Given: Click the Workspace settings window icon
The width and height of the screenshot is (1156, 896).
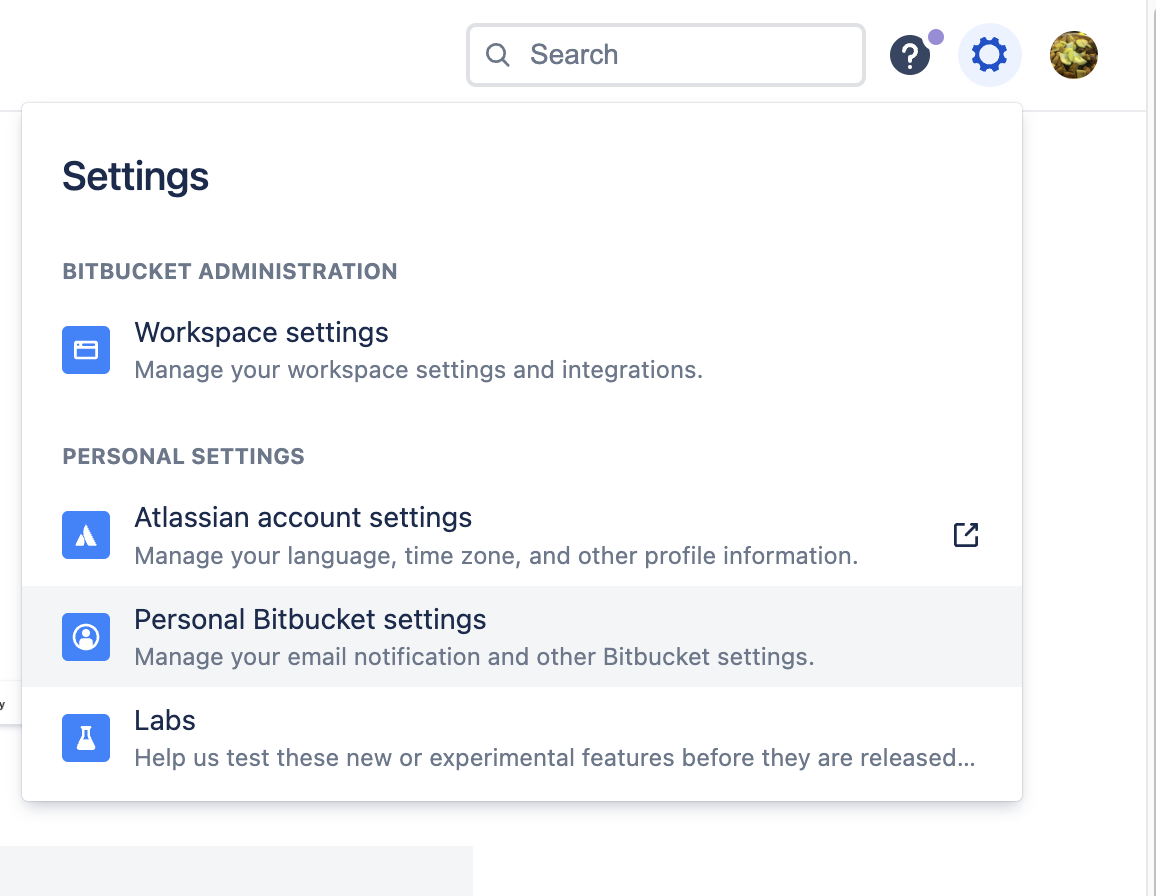Looking at the screenshot, I should click(86, 350).
